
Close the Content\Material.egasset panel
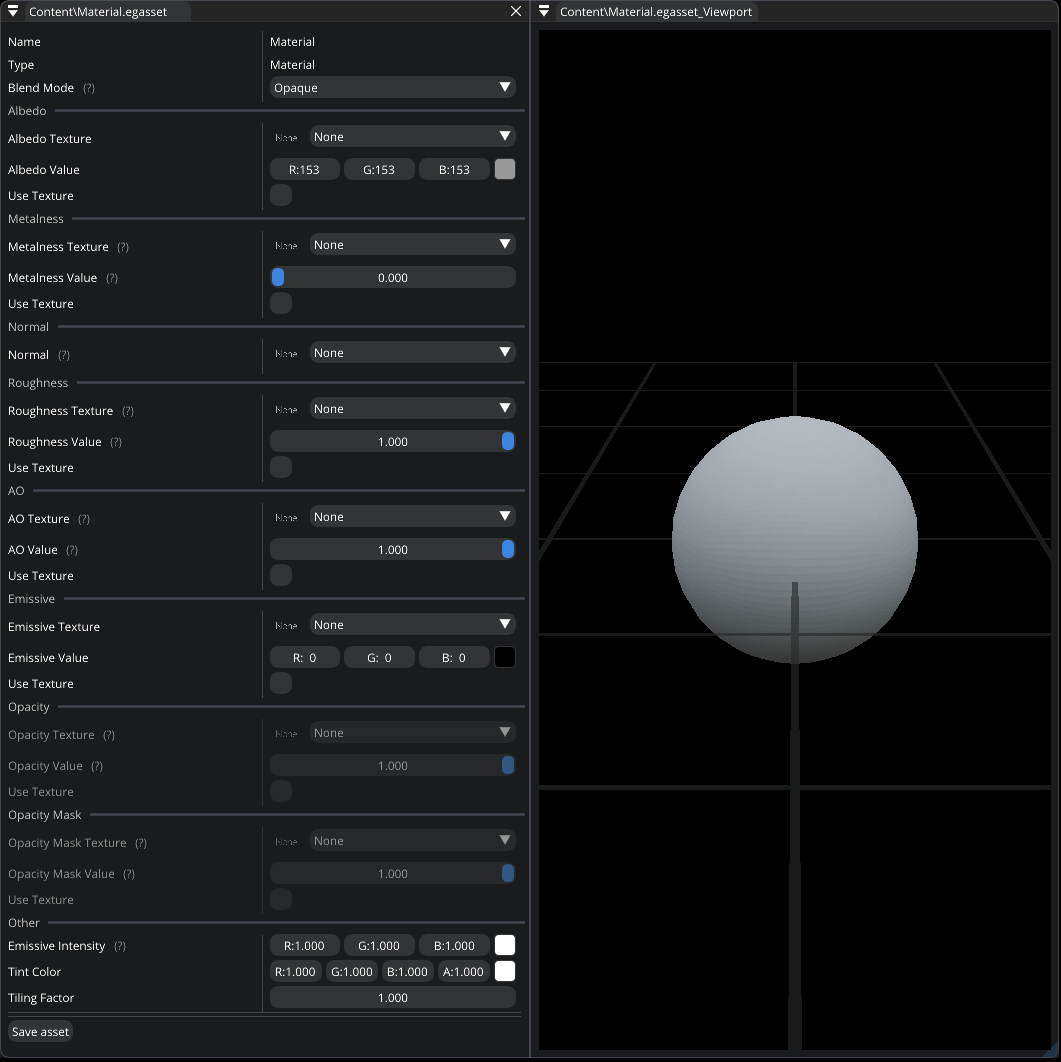click(x=516, y=12)
